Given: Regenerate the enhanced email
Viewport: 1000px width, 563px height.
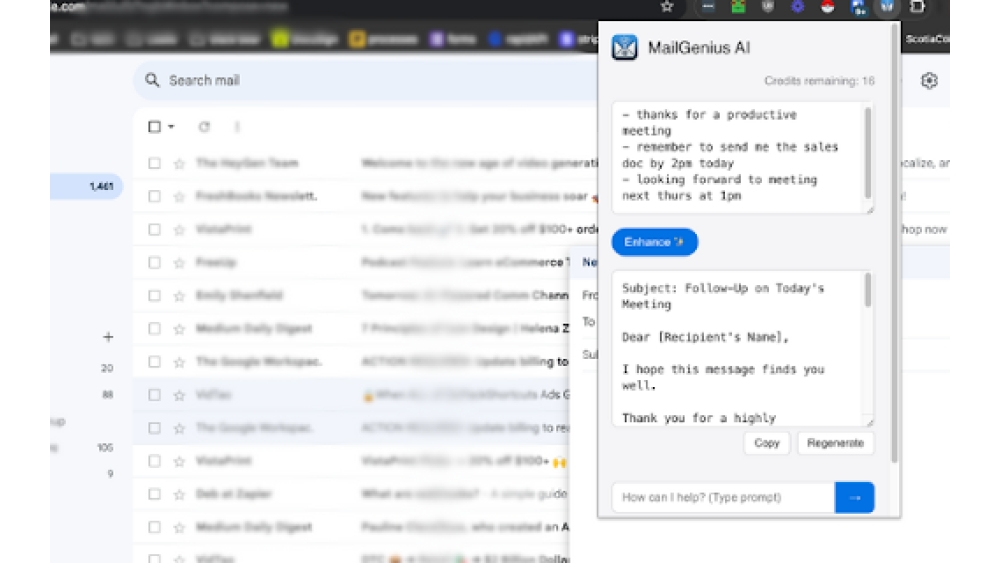Looking at the screenshot, I should coord(835,443).
